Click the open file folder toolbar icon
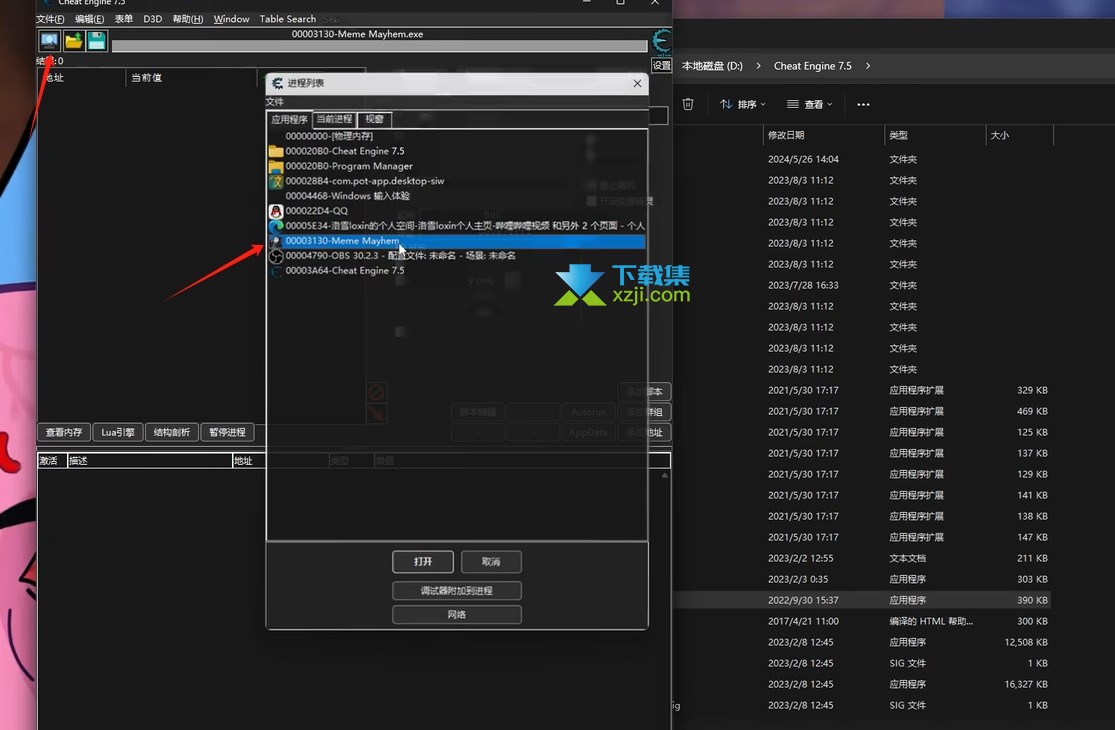The image size is (1115, 730). pos(73,41)
